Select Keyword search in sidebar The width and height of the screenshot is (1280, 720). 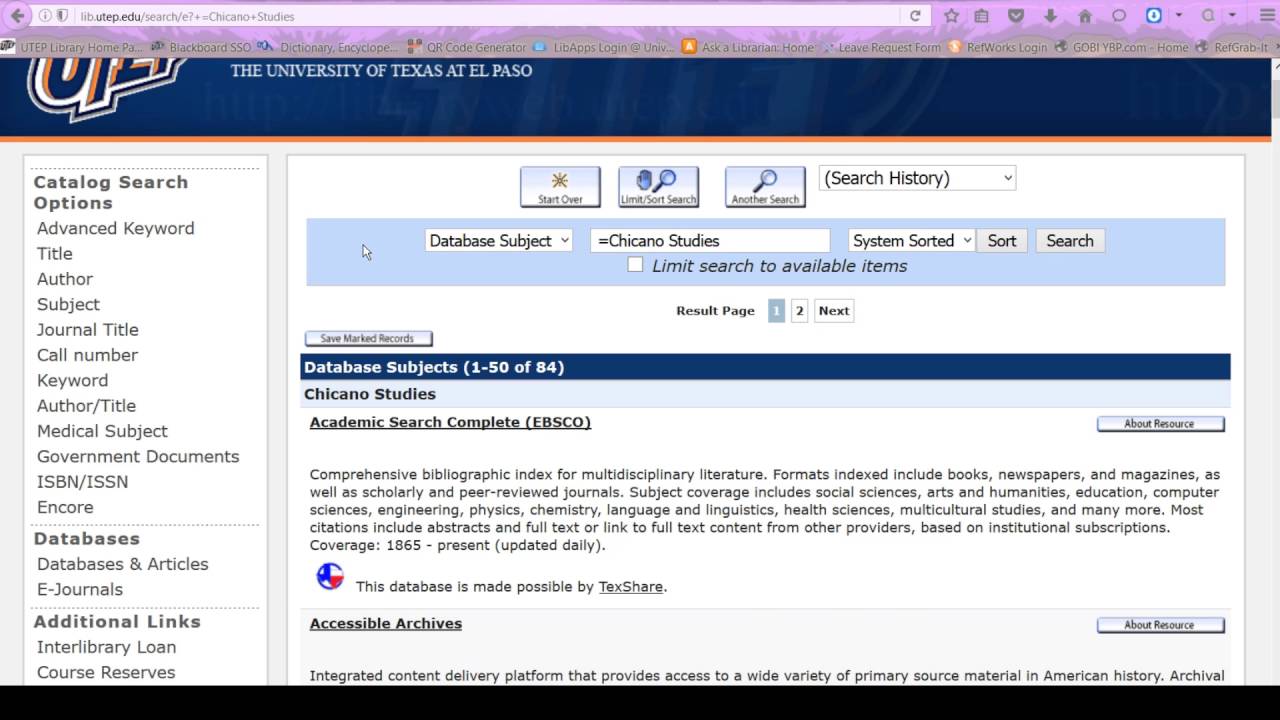click(72, 380)
